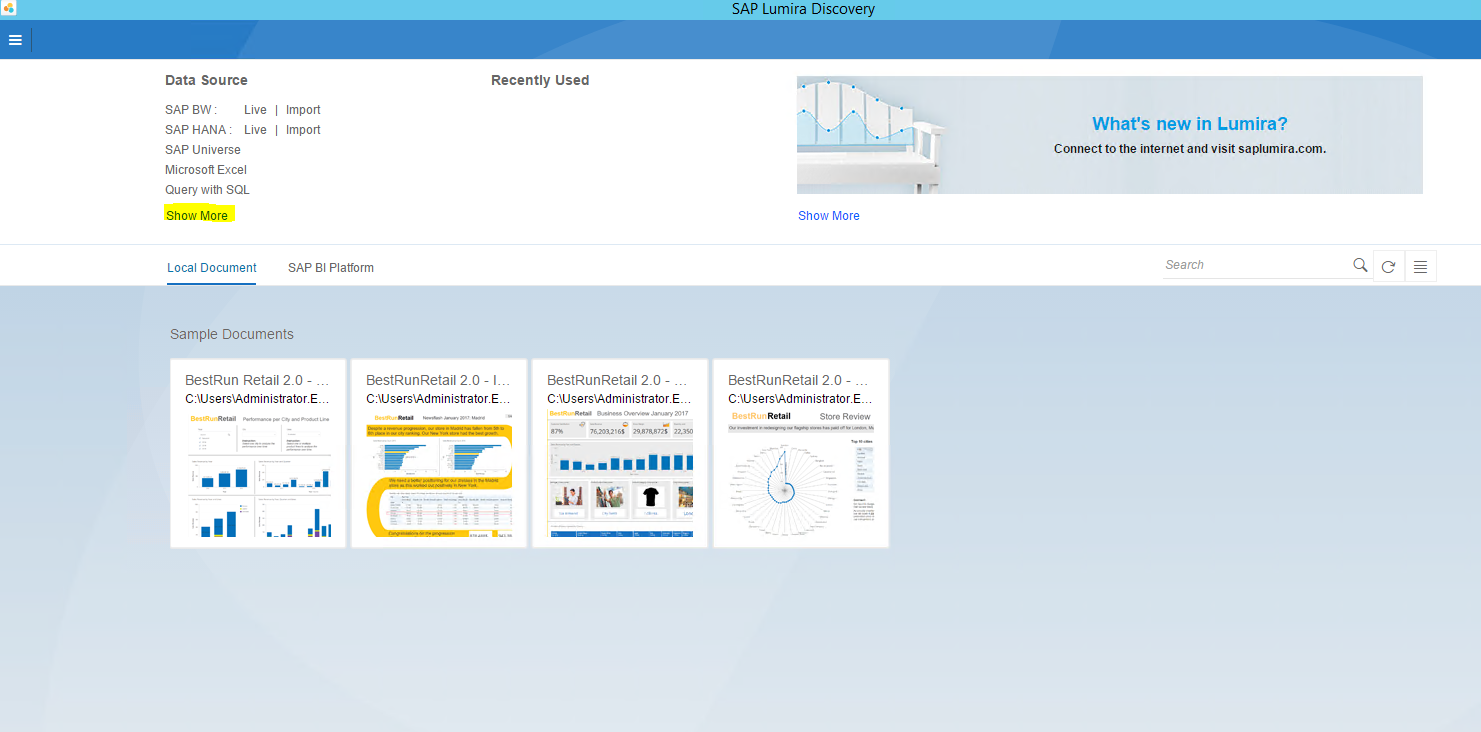This screenshot has width=1481, height=732.
Task: Click the "SAP HANA :" label
Action: click(199, 130)
